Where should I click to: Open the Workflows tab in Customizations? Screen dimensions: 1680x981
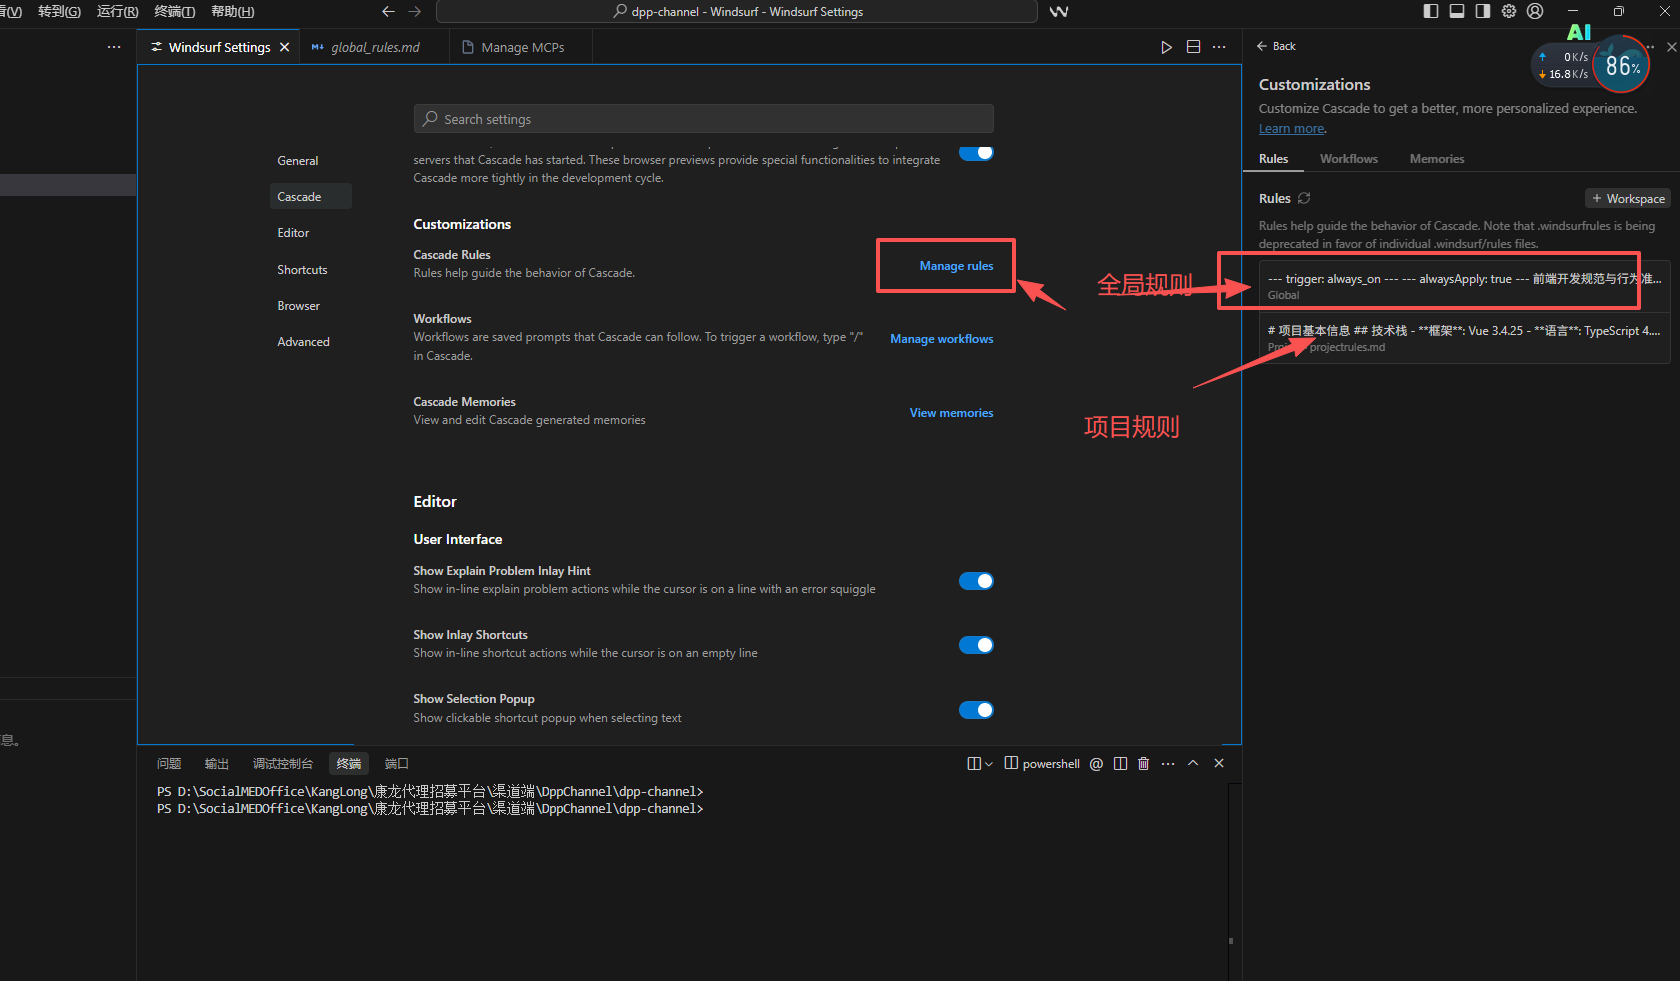pyautogui.click(x=1348, y=159)
